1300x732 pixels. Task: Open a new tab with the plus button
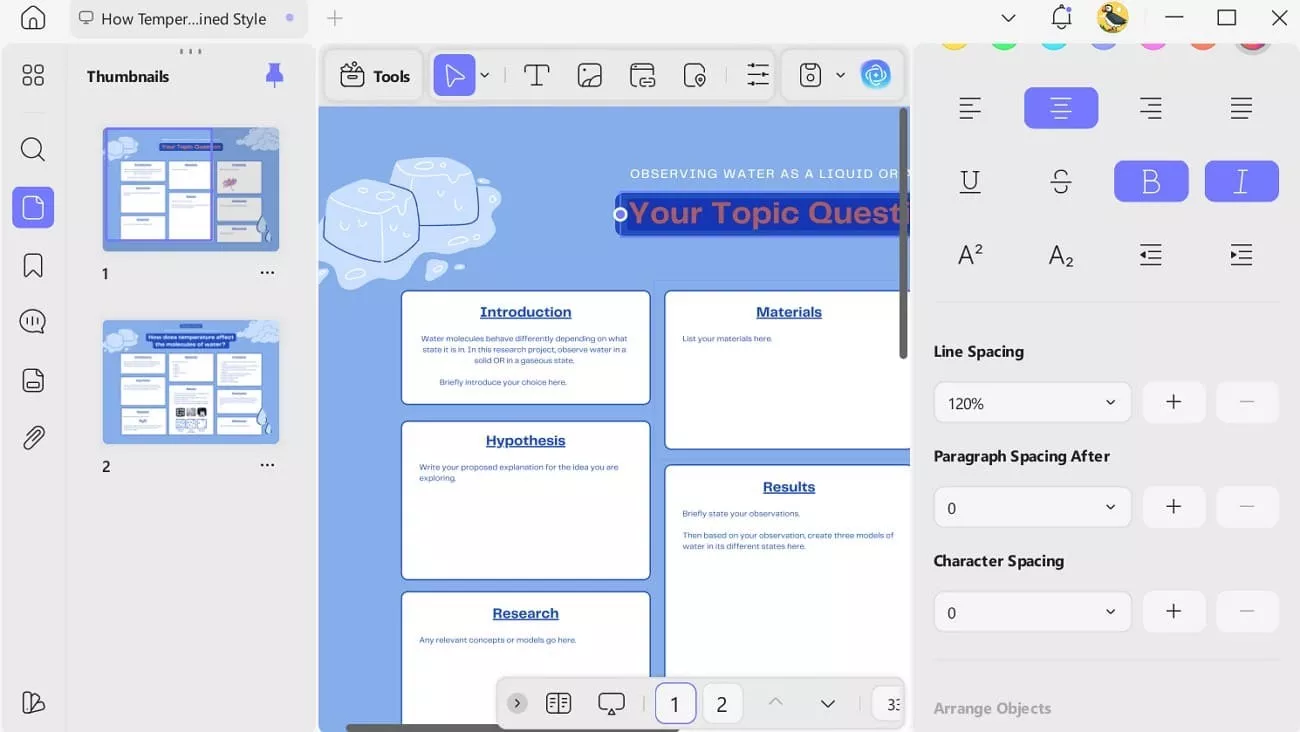click(x=335, y=18)
